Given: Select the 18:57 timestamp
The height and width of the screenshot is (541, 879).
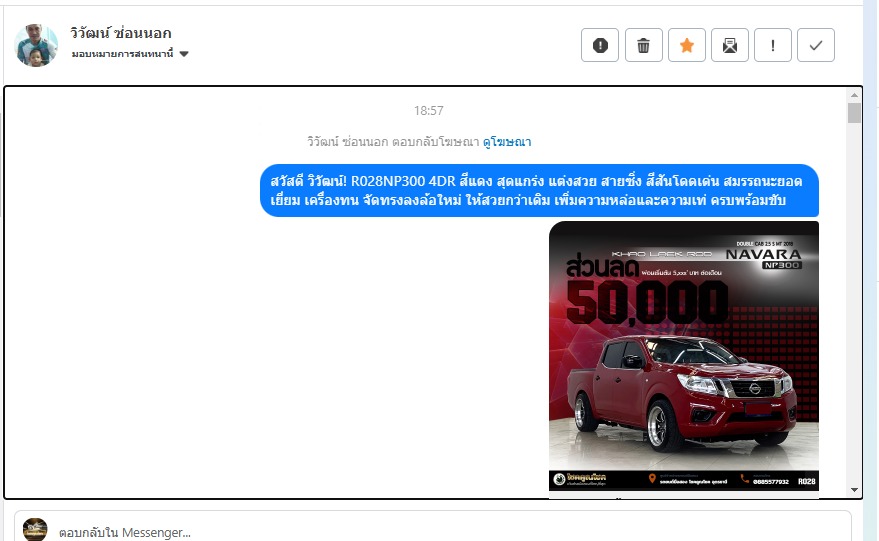Looking at the screenshot, I should (428, 110).
